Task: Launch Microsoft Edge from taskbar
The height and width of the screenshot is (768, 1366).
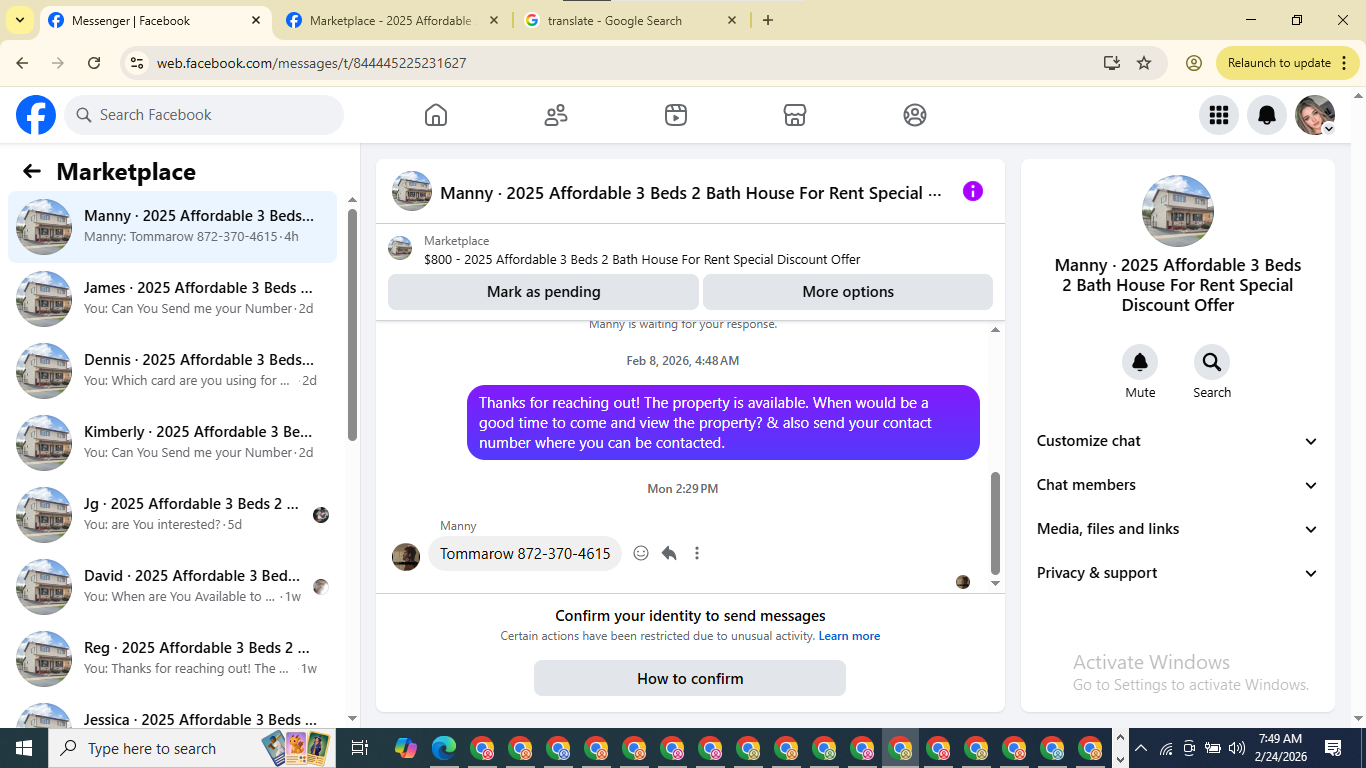Action: [x=444, y=748]
